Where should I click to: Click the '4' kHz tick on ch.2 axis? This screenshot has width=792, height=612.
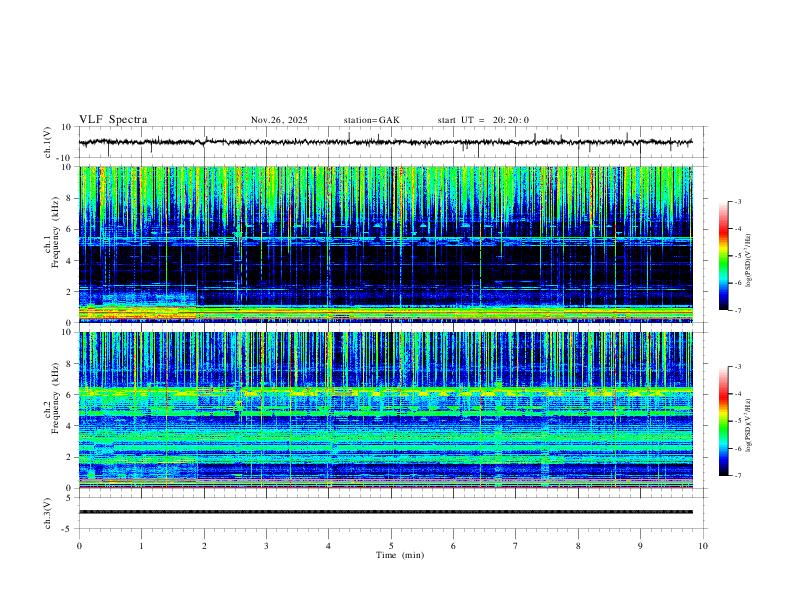point(71,426)
